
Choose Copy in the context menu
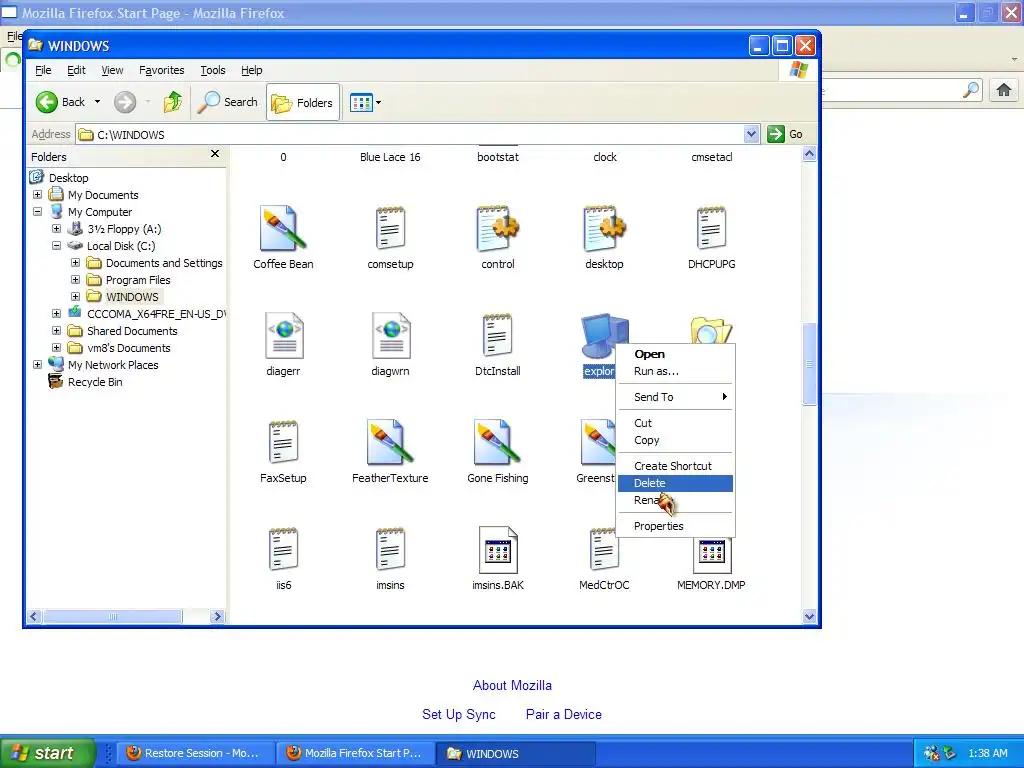pyautogui.click(x=676, y=440)
